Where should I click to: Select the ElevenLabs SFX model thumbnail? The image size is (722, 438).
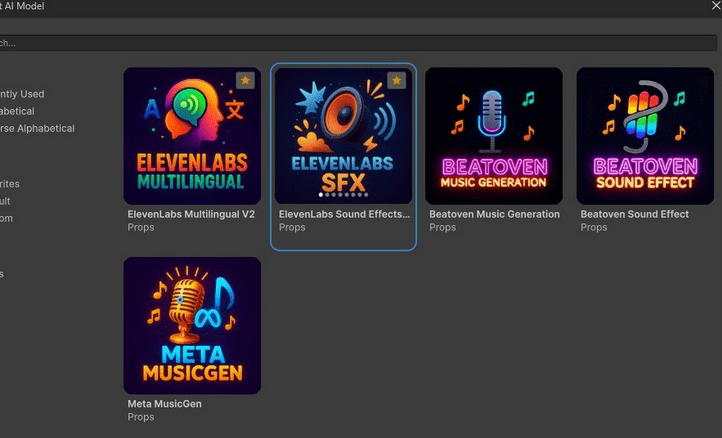click(x=343, y=136)
